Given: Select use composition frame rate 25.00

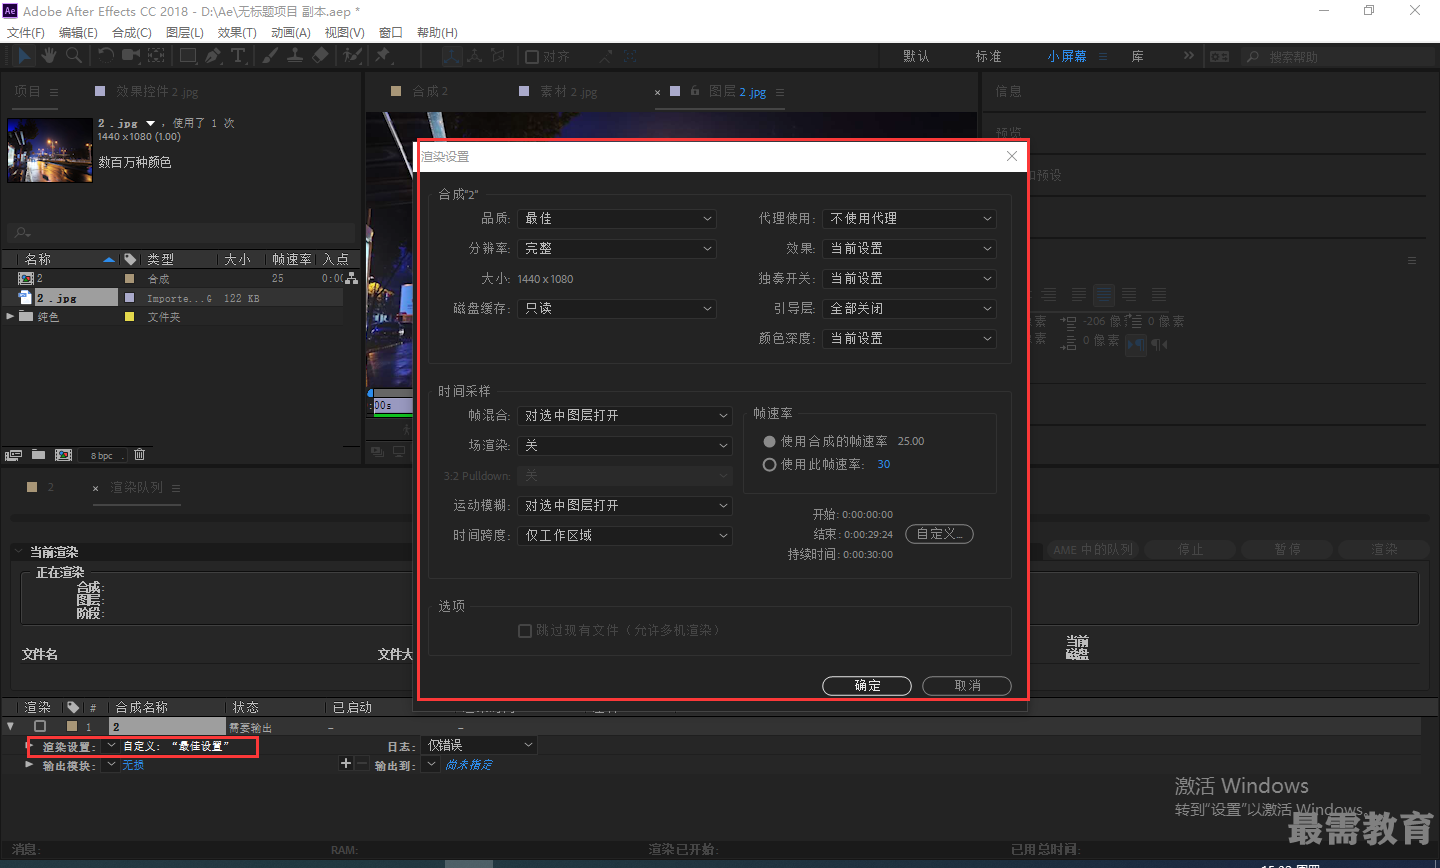Looking at the screenshot, I should click(769, 441).
